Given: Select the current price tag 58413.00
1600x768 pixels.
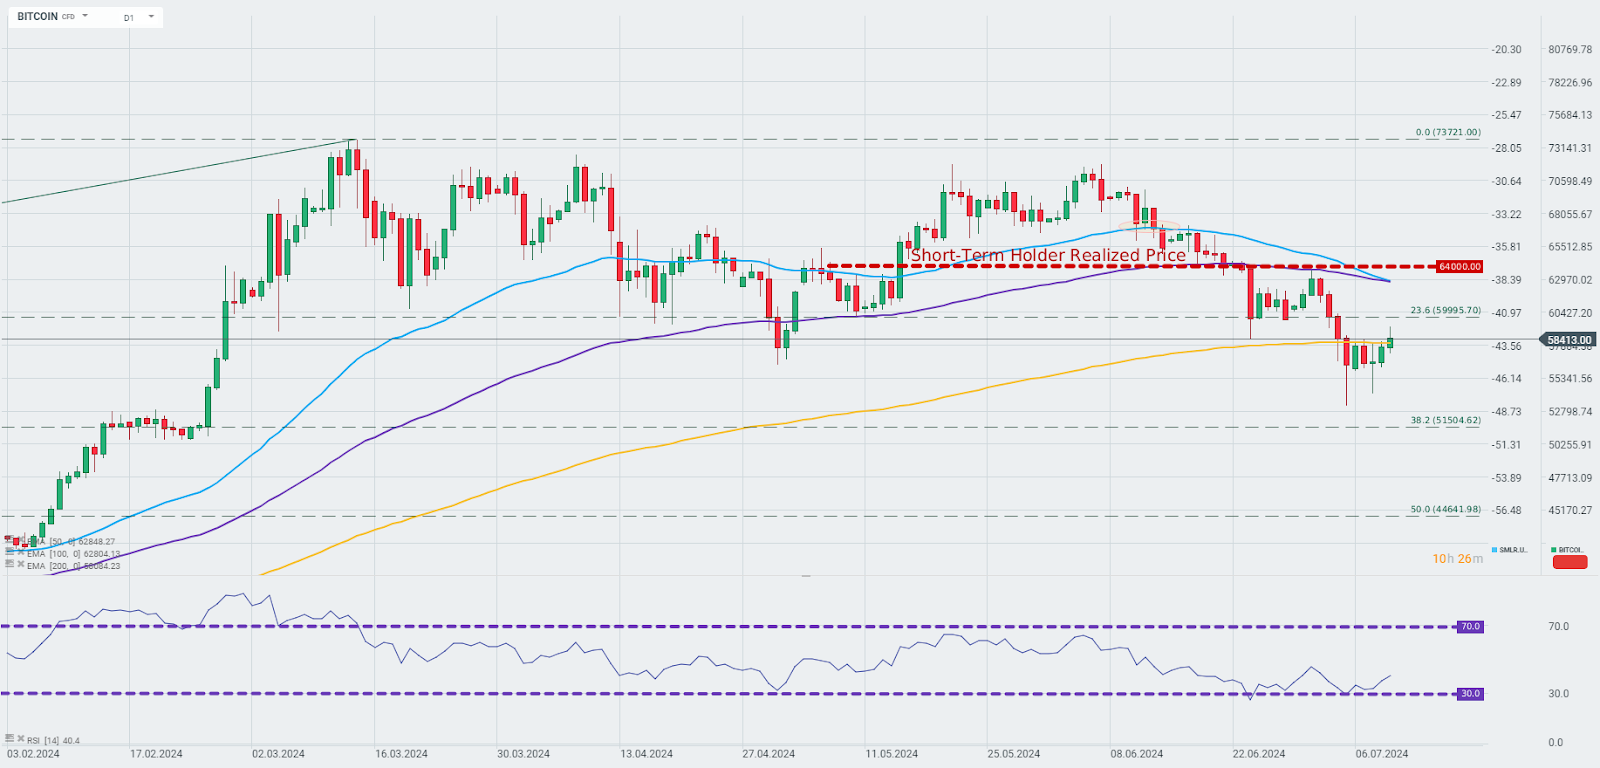Looking at the screenshot, I should (x=1570, y=340).
